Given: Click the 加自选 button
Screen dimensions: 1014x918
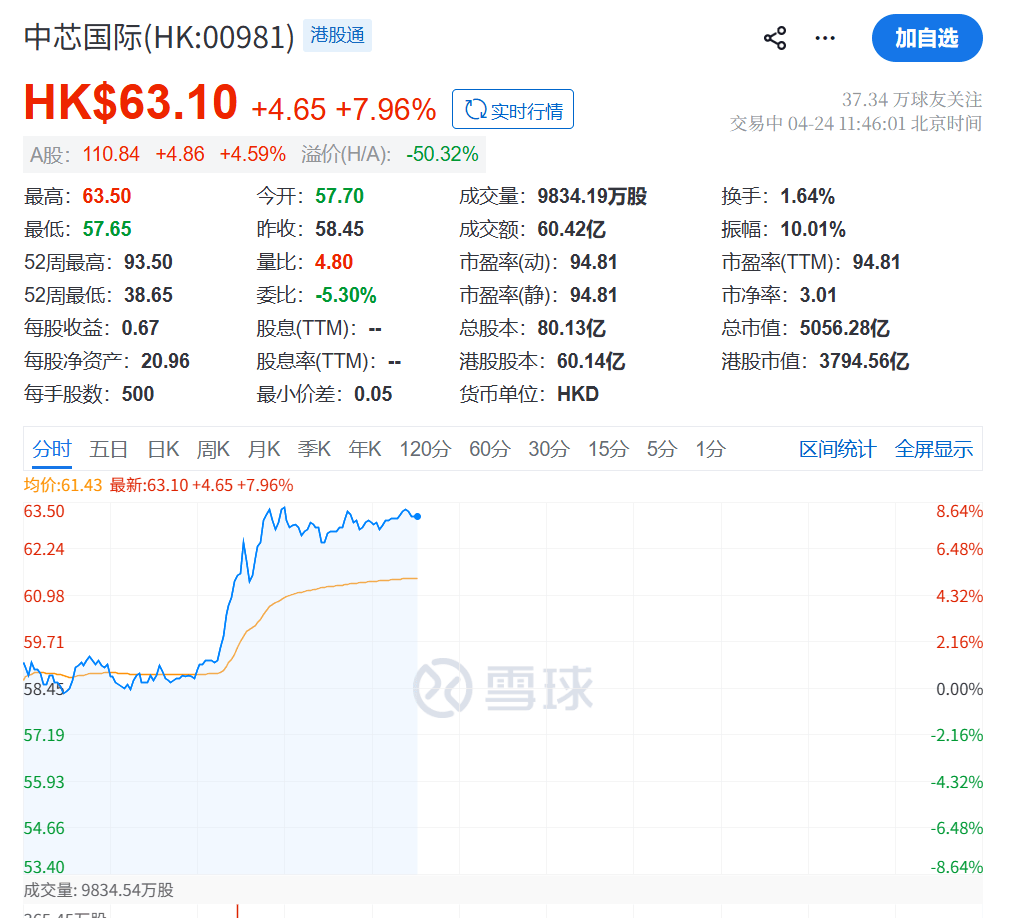Looking at the screenshot, I should [x=926, y=39].
